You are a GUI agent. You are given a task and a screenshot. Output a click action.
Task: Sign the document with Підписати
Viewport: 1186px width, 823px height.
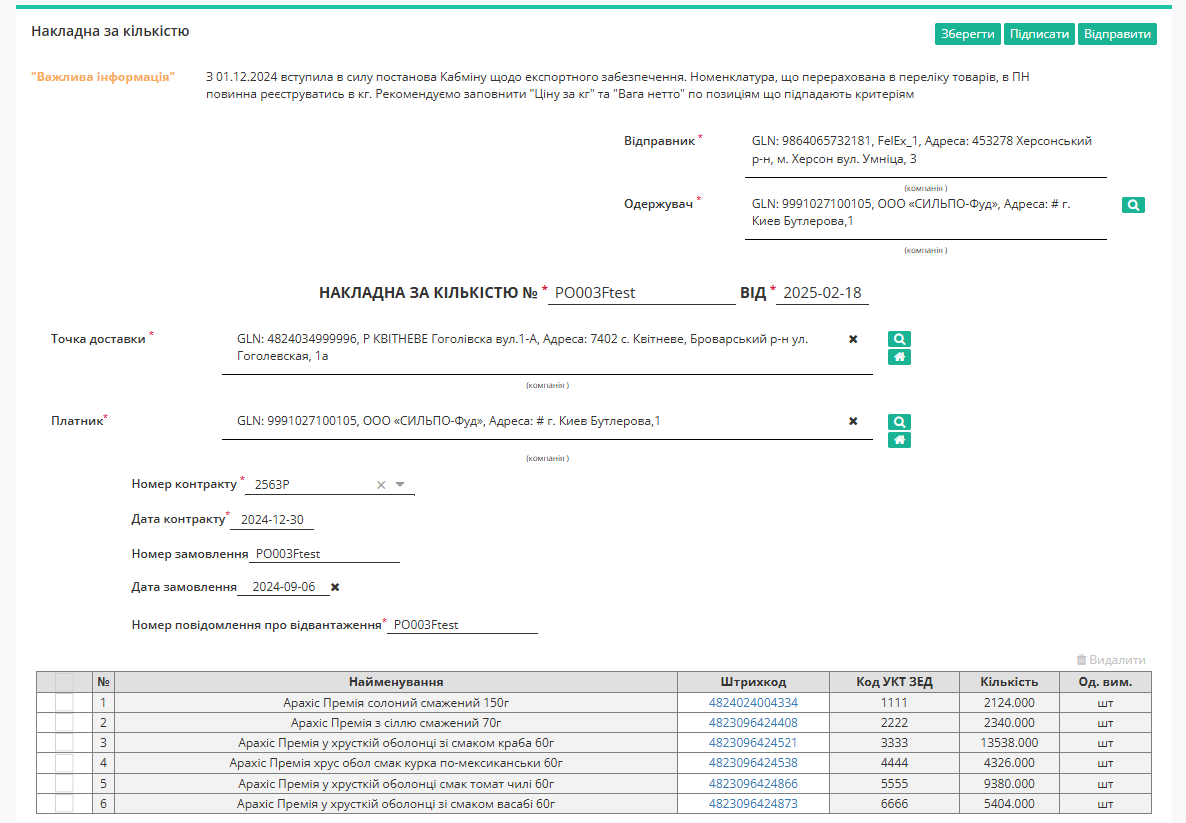1039,34
